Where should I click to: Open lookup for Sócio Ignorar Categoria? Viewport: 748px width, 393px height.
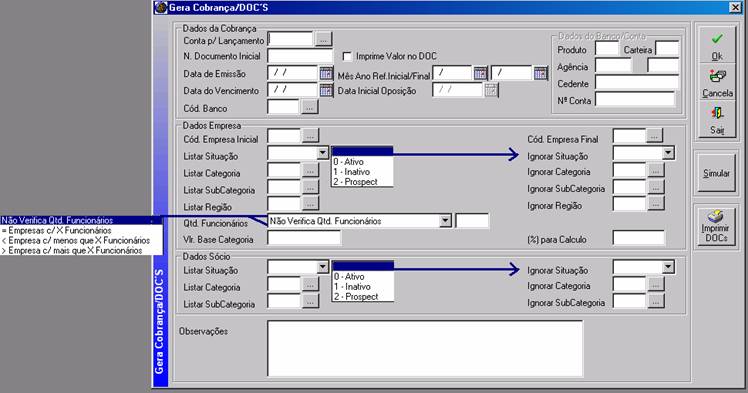coord(656,285)
